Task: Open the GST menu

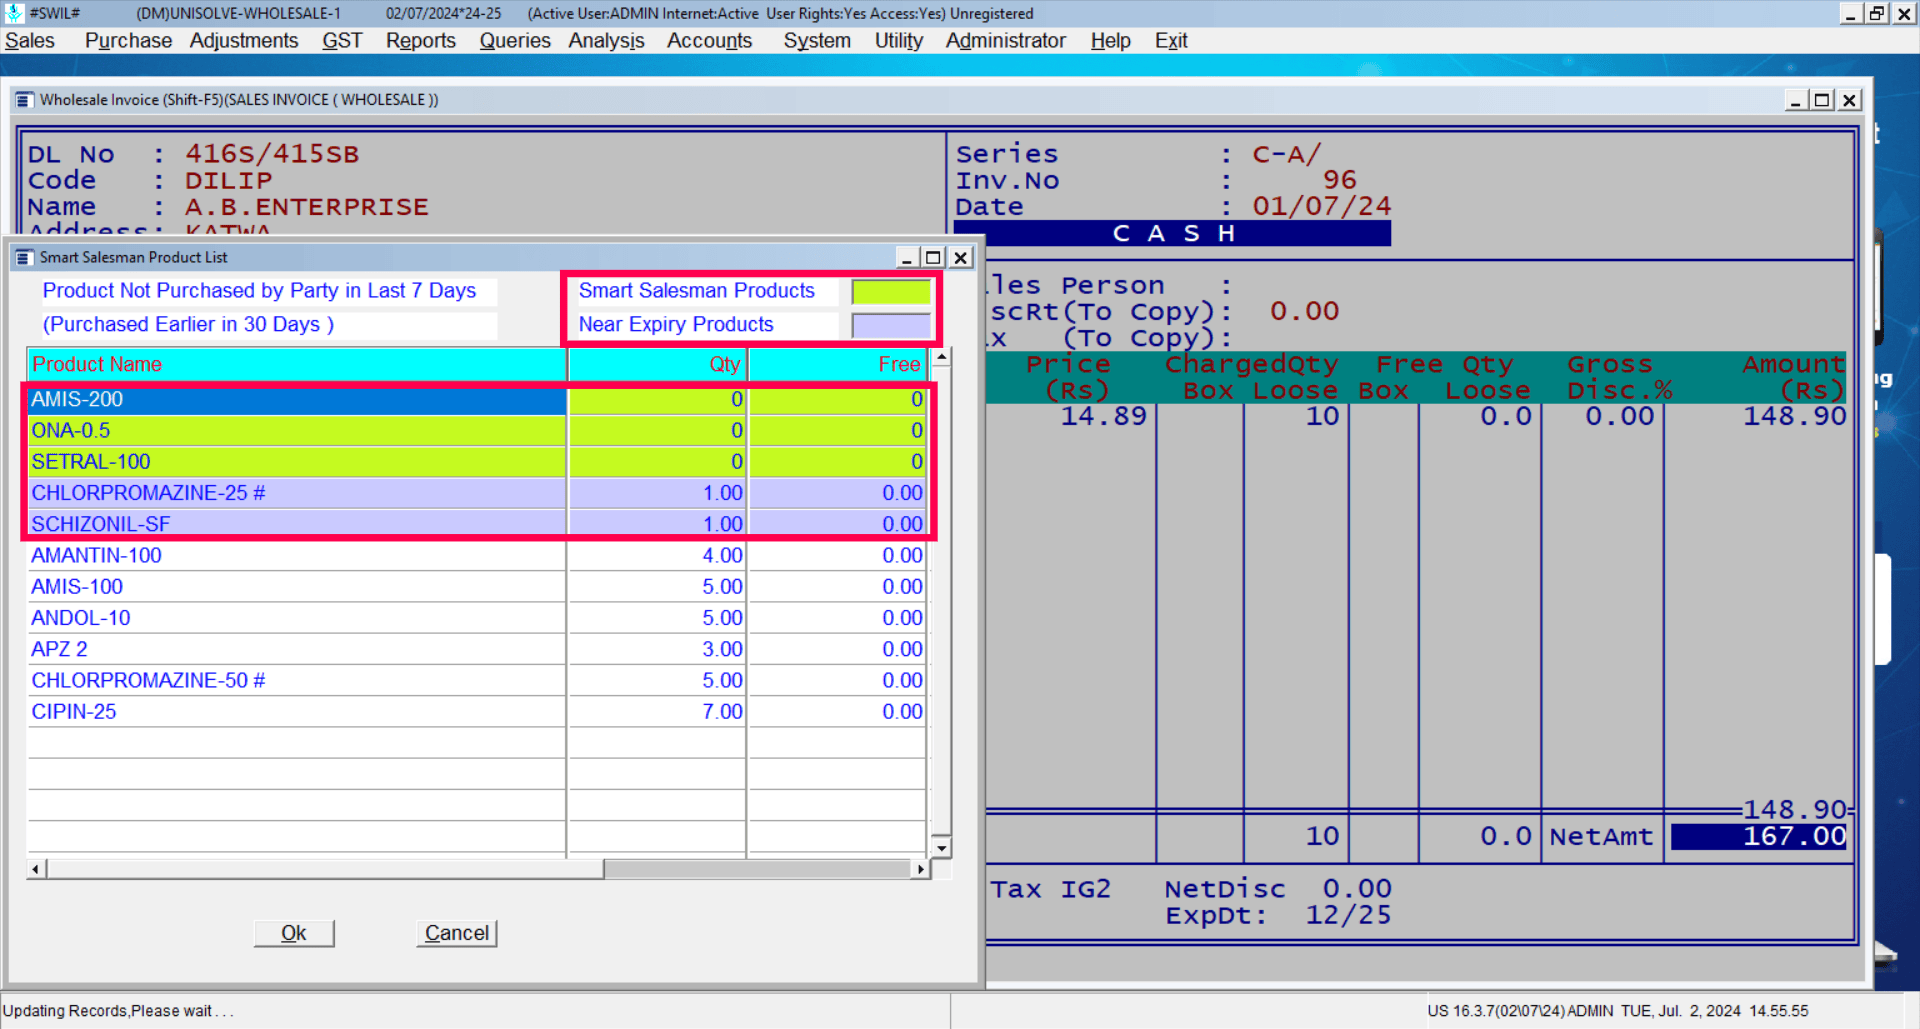Action: coord(342,41)
